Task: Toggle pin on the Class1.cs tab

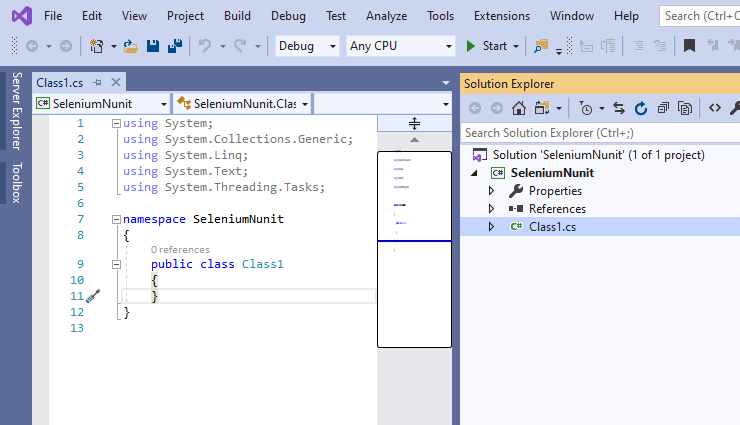Action: (x=97, y=83)
